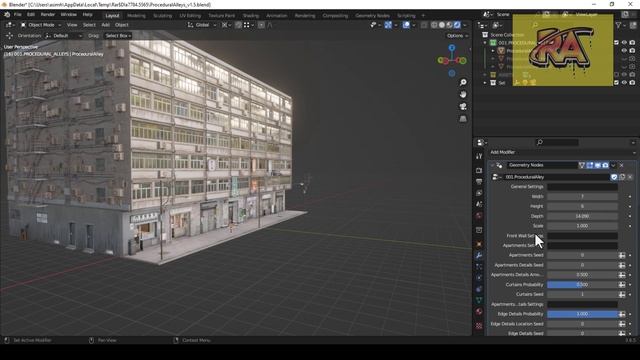Open the Render properties tab
640x360 pixels.
[479, 170]
